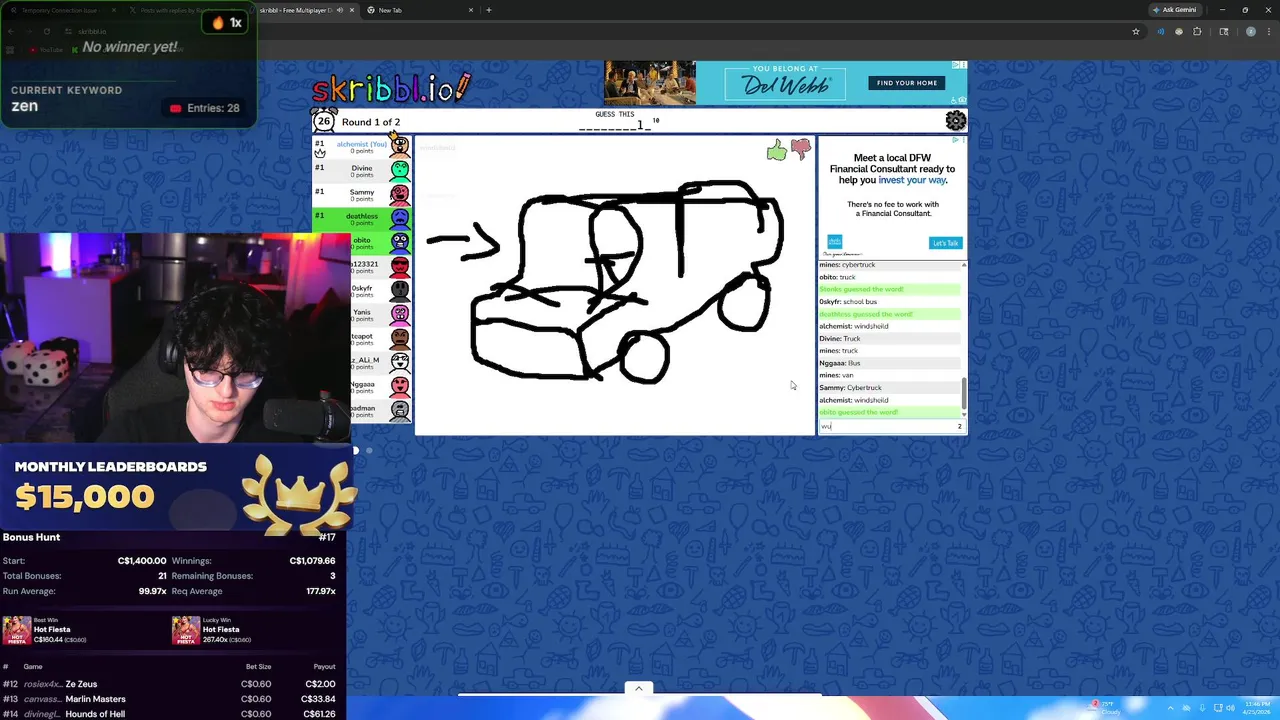
Task: Open weather widget in taskbar
Action: point(1105,707)
